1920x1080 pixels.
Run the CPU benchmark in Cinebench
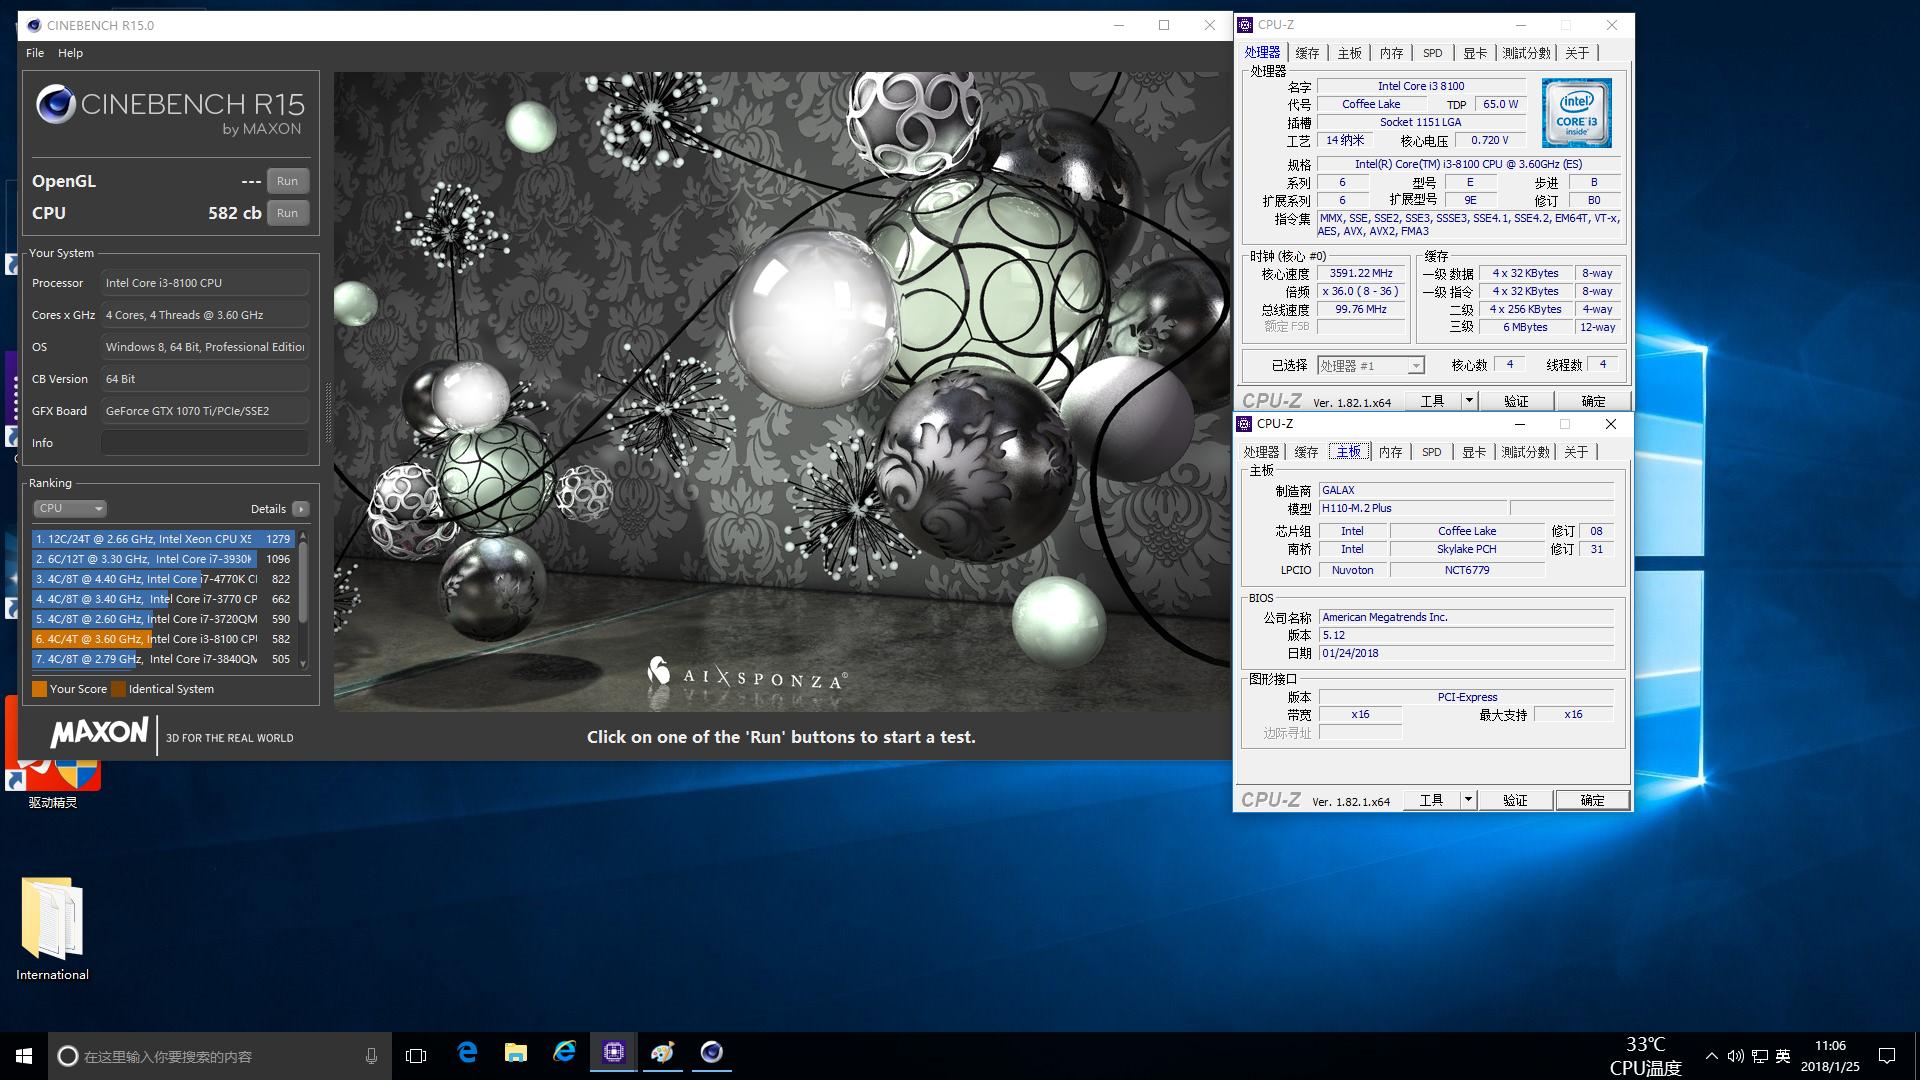288,212
